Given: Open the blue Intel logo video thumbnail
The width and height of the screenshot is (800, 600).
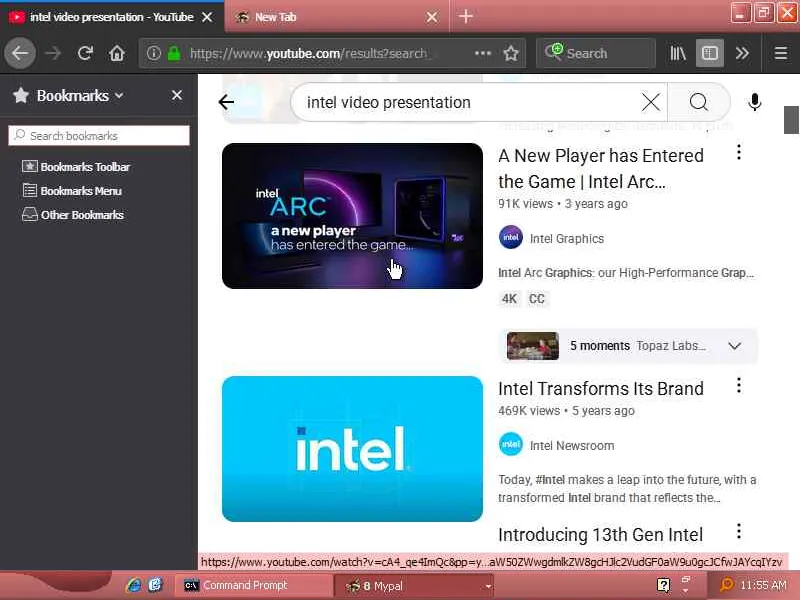Looking at the screenshot, I should 352,449.
